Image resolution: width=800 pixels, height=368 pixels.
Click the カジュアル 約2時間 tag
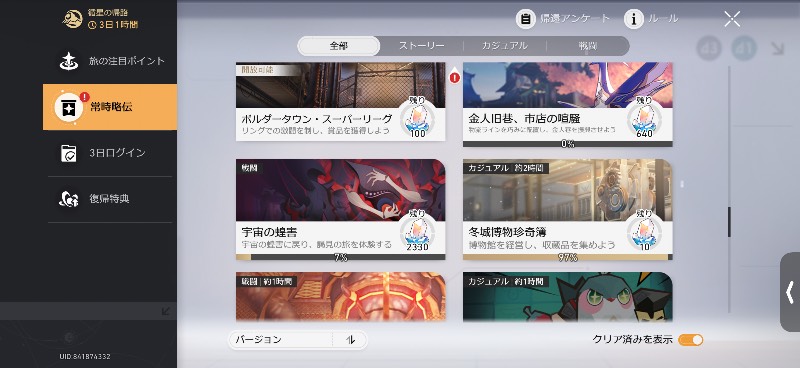506,168
